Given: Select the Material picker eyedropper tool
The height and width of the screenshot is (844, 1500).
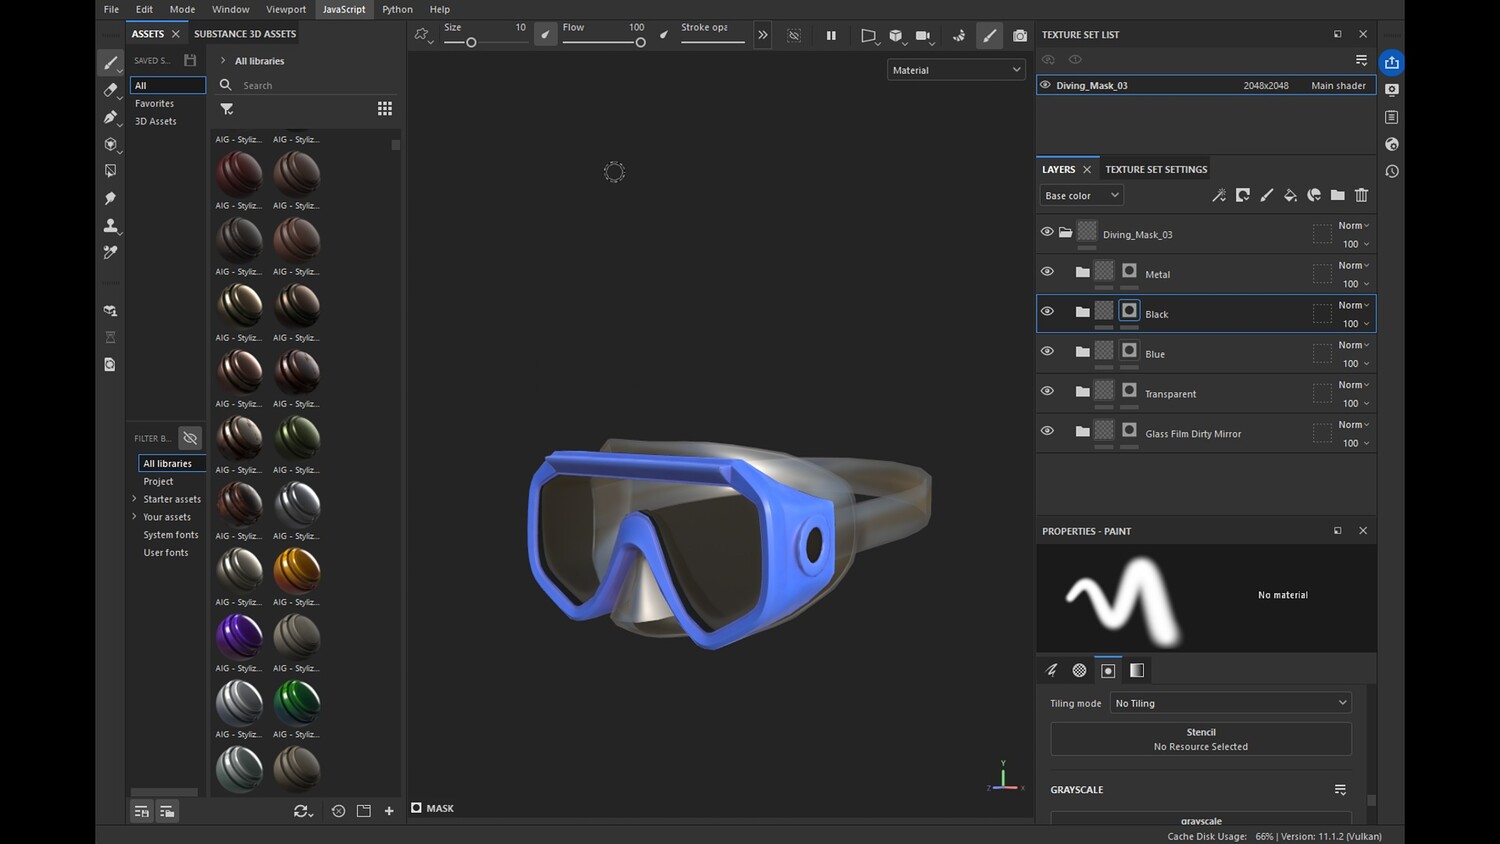Looking at the screenshot, I should click(x=110, y=253).
